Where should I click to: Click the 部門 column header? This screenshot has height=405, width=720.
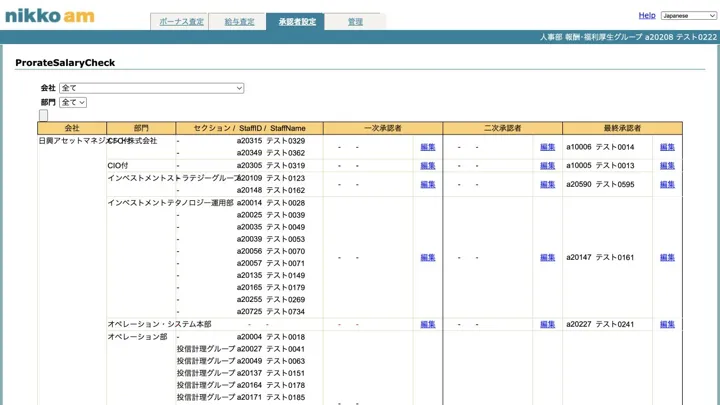tap(141, 128)
